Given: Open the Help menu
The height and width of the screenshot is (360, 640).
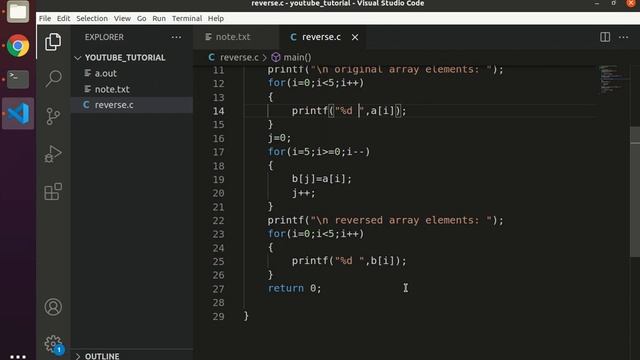Looking at the screenshot, I should point(216,18).
